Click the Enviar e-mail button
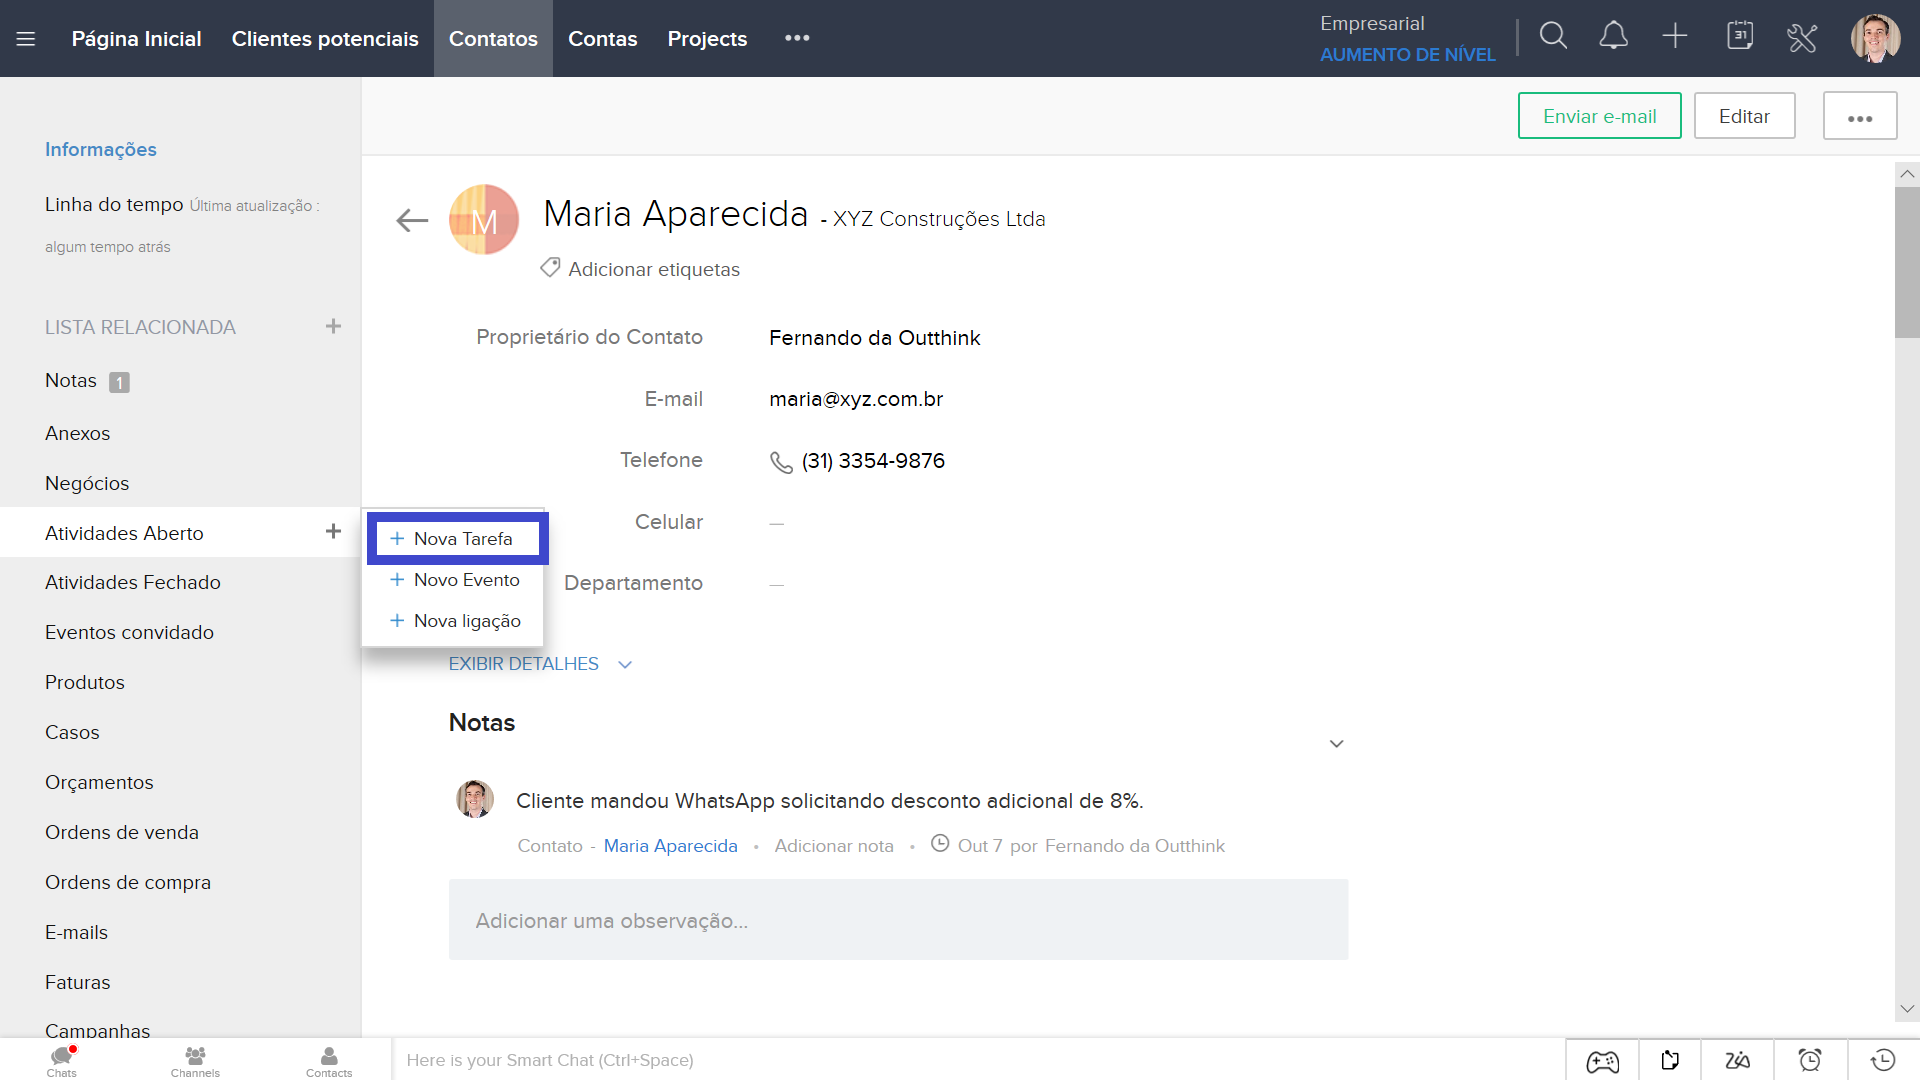Viewport: 1920px width, 1080px height. tap(1599, 116)
